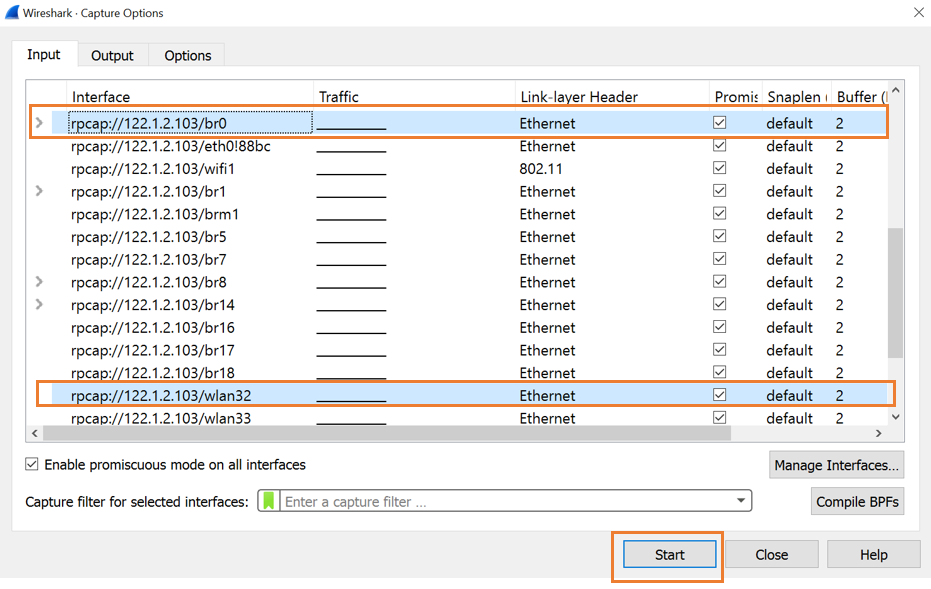Open Help for capture options
This screenshot has width=931, height=589.
point(873,555)
